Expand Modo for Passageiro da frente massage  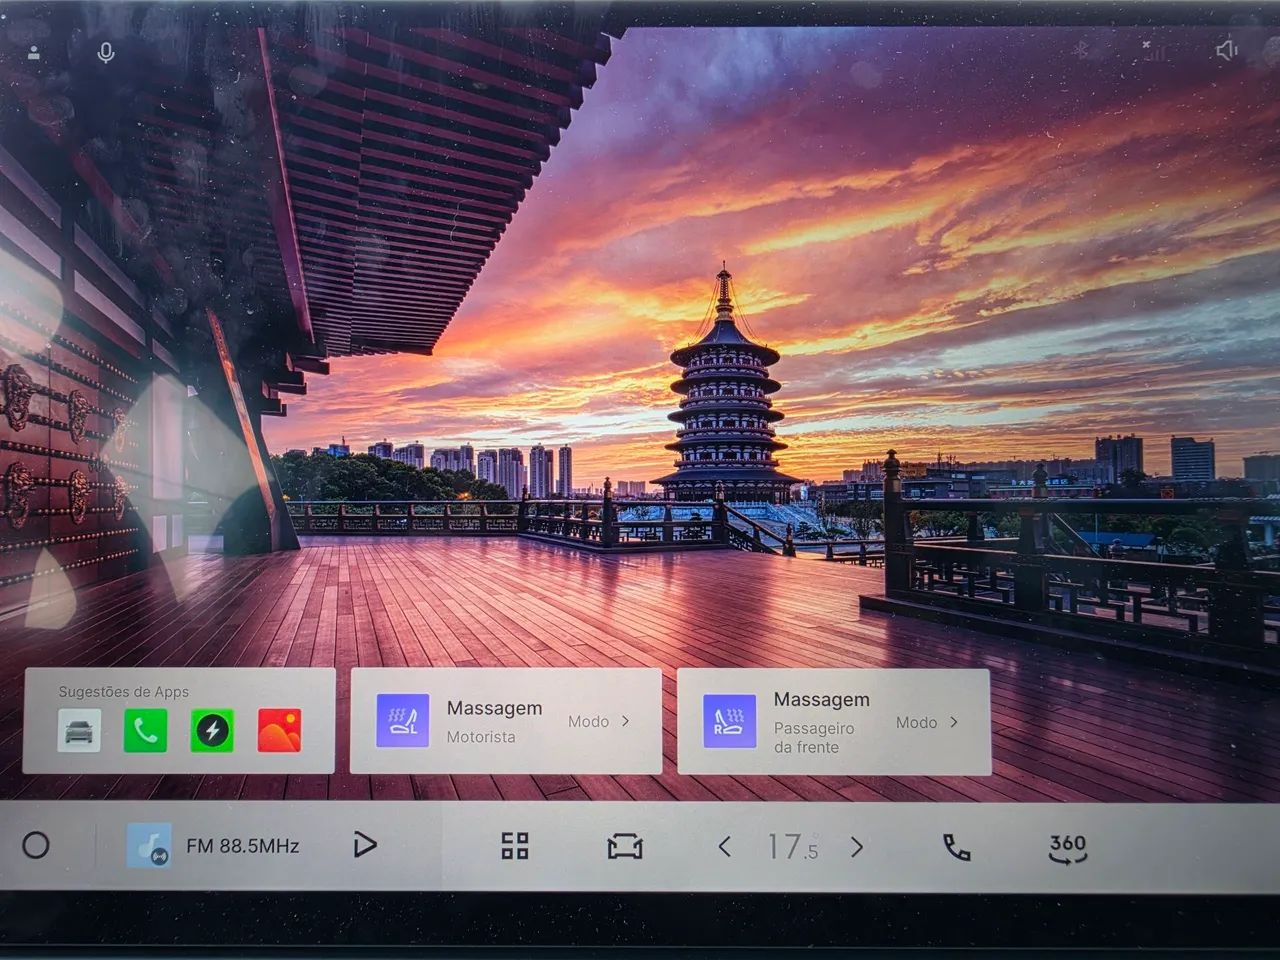click(x=927, y=722)
